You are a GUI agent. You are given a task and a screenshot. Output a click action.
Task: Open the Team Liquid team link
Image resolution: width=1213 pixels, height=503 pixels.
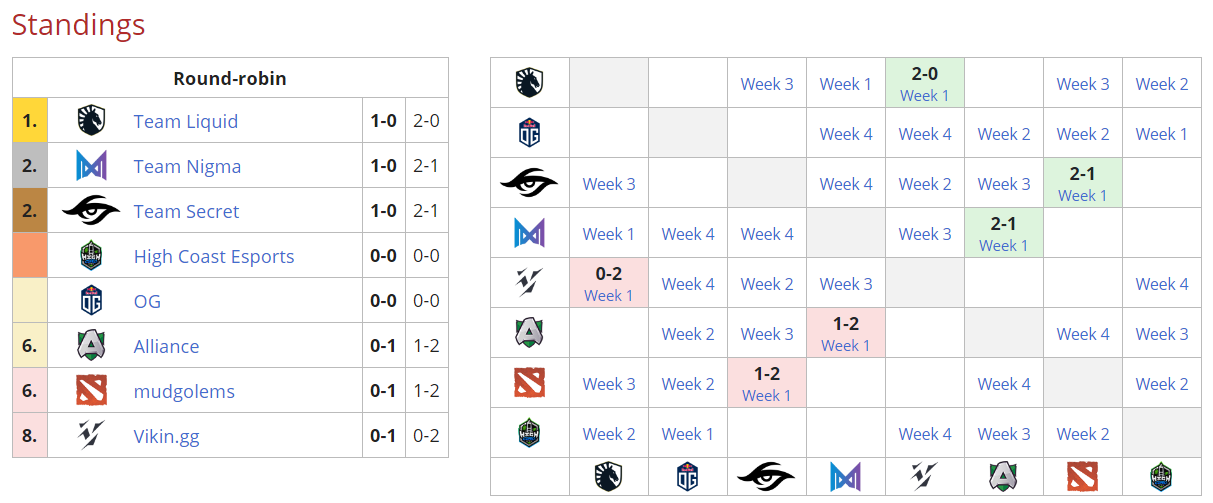click(186, 122)
